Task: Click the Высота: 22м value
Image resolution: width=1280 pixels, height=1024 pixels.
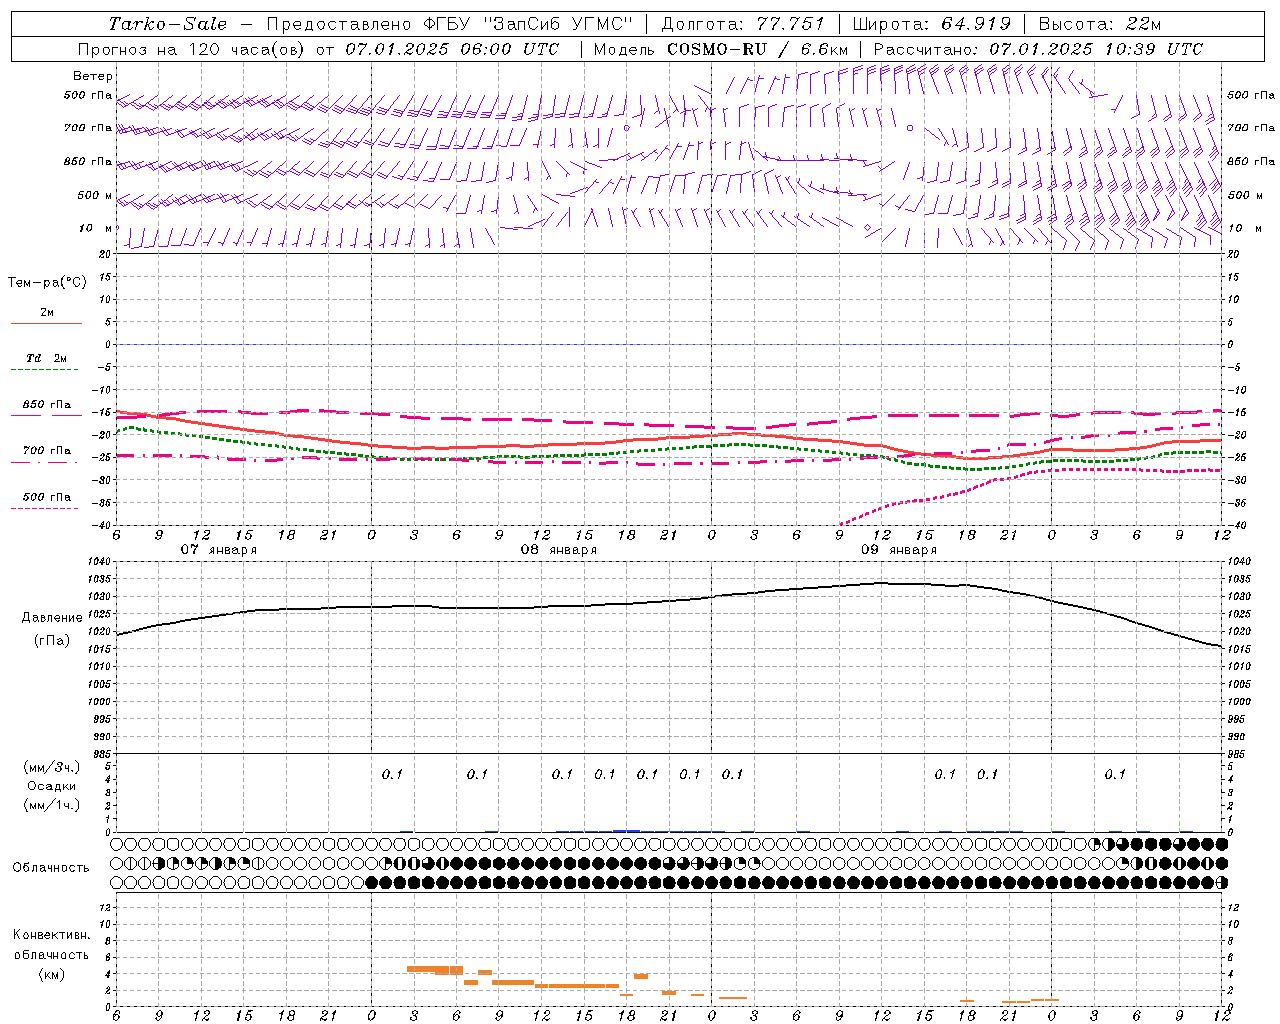Action: (1100, 24)
